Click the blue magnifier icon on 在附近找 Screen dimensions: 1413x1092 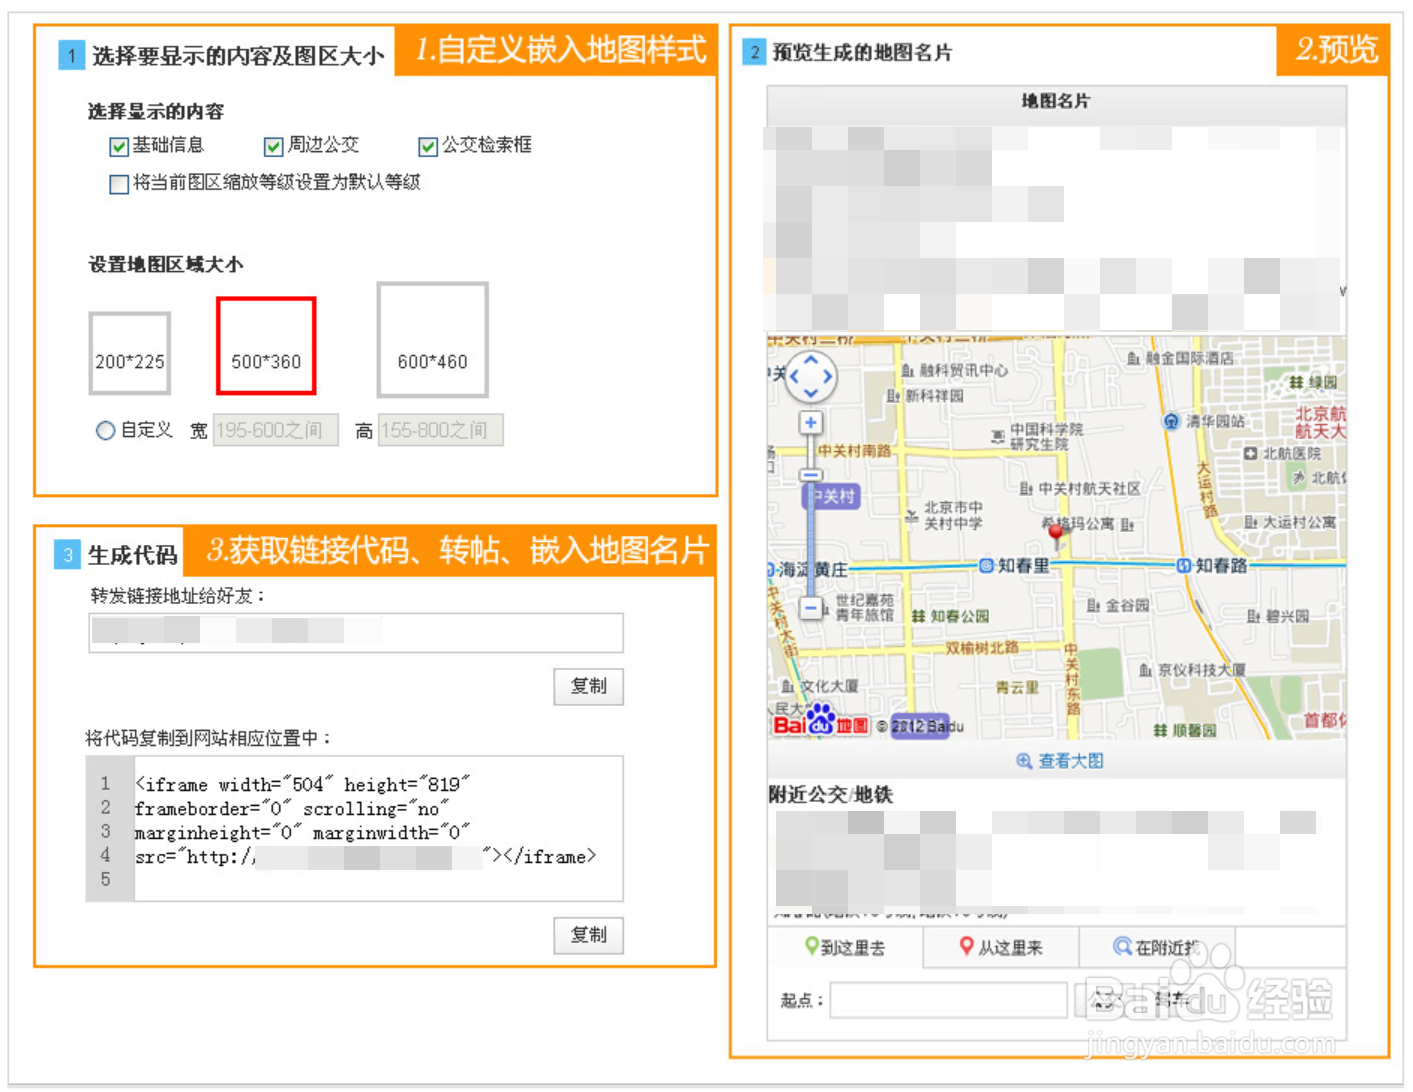point(1122,947)
